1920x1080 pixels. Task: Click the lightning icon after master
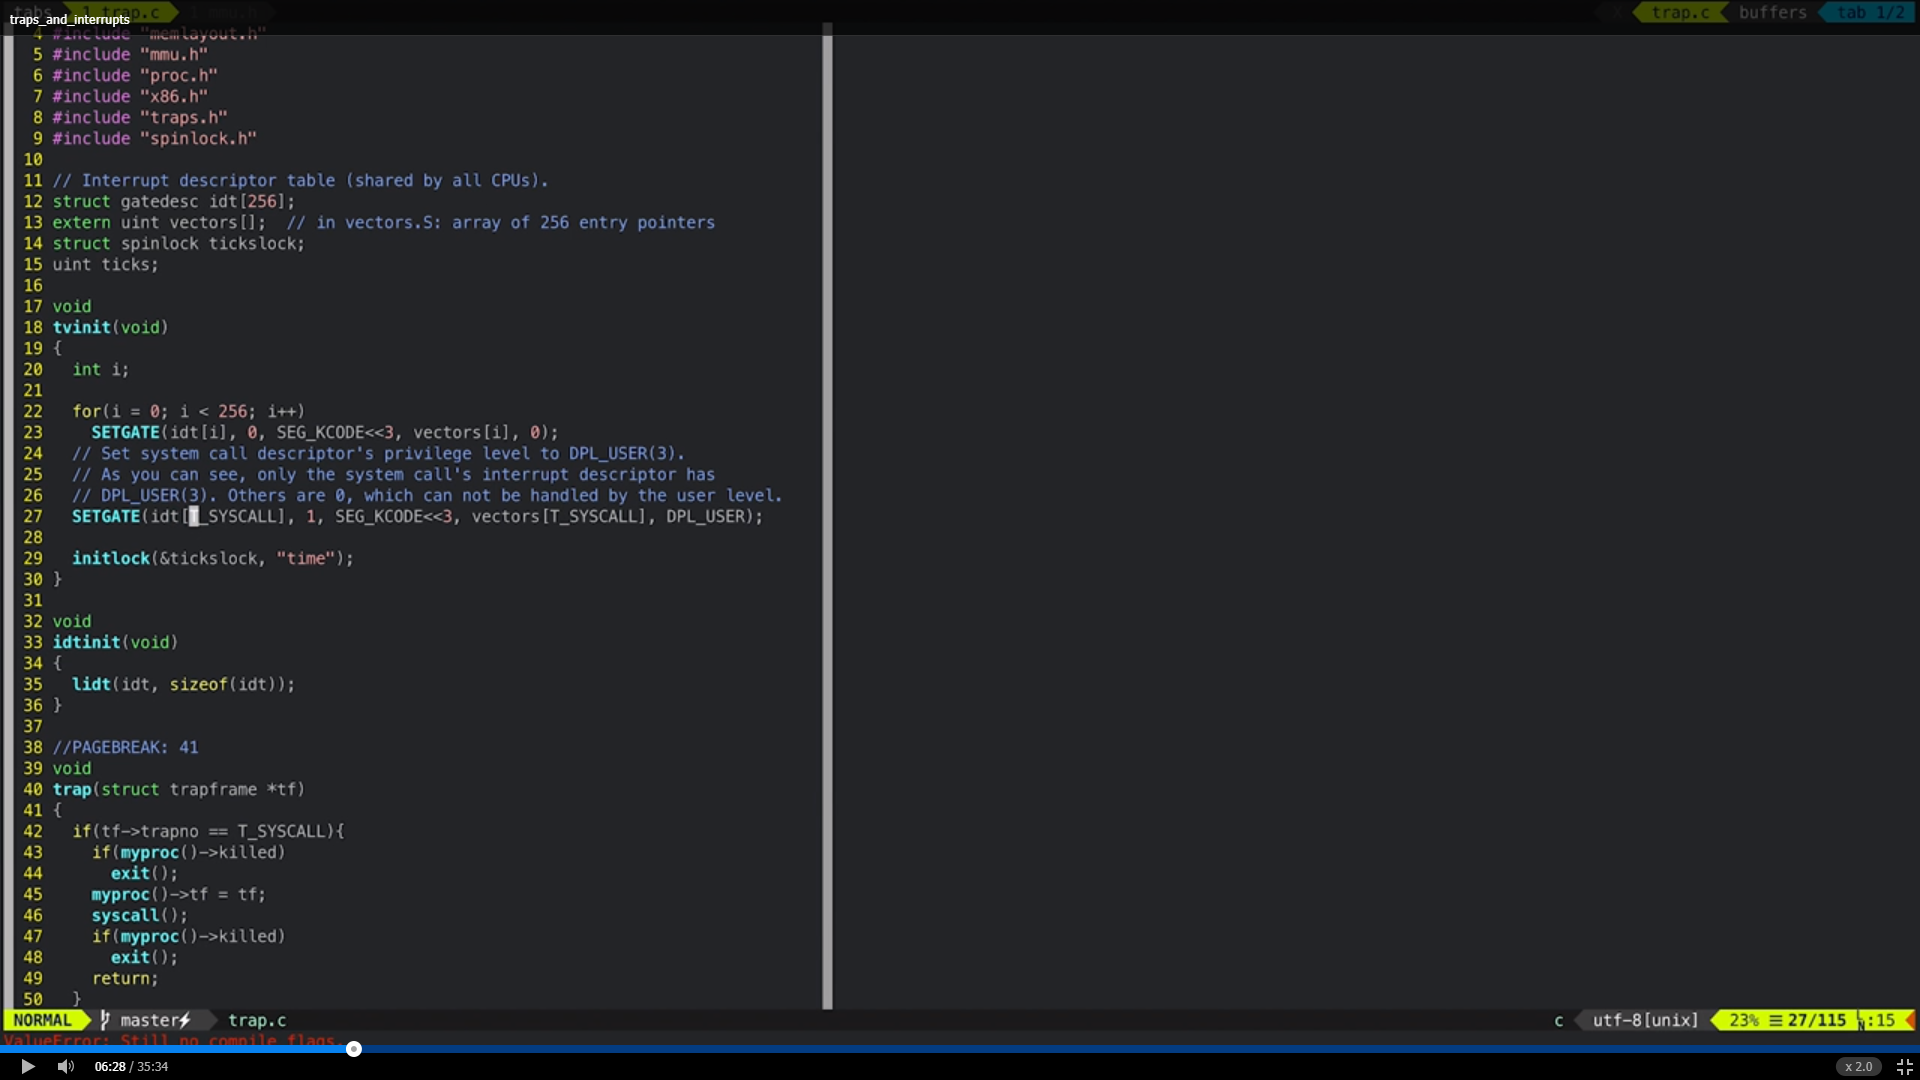185,1020
